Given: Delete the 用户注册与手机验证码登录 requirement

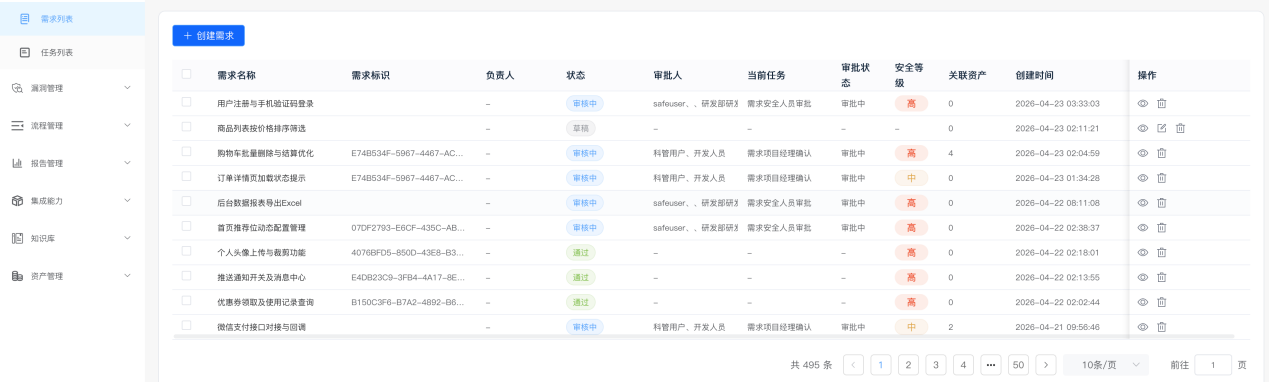Looking at the screenshot, I should [x=1161, y=103].
